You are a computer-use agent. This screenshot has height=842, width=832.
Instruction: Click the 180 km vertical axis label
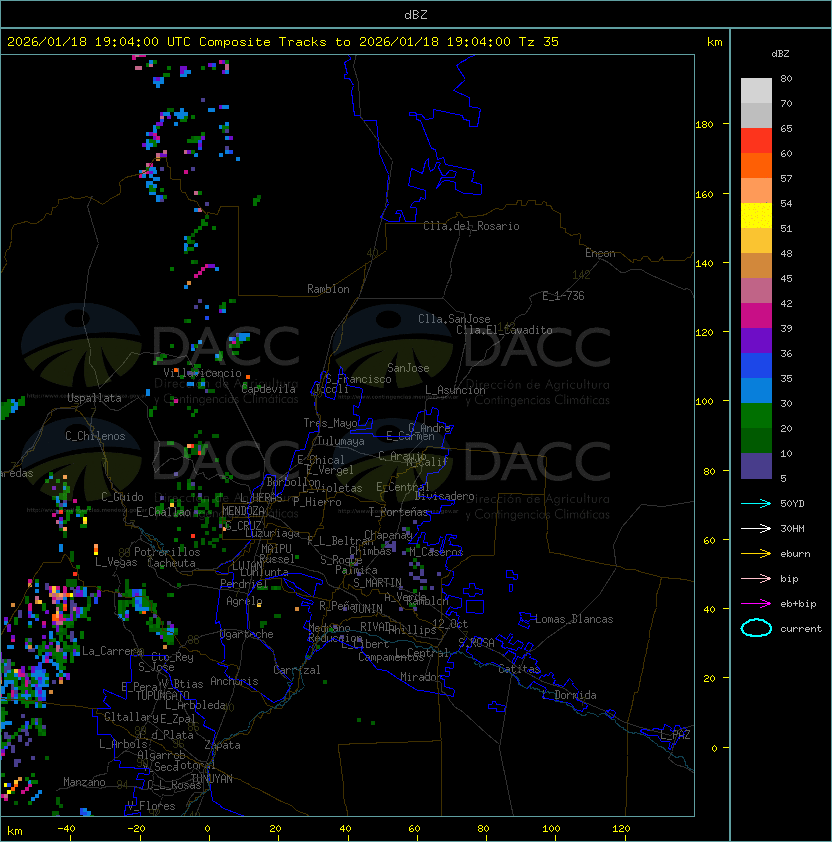point(704,125)
